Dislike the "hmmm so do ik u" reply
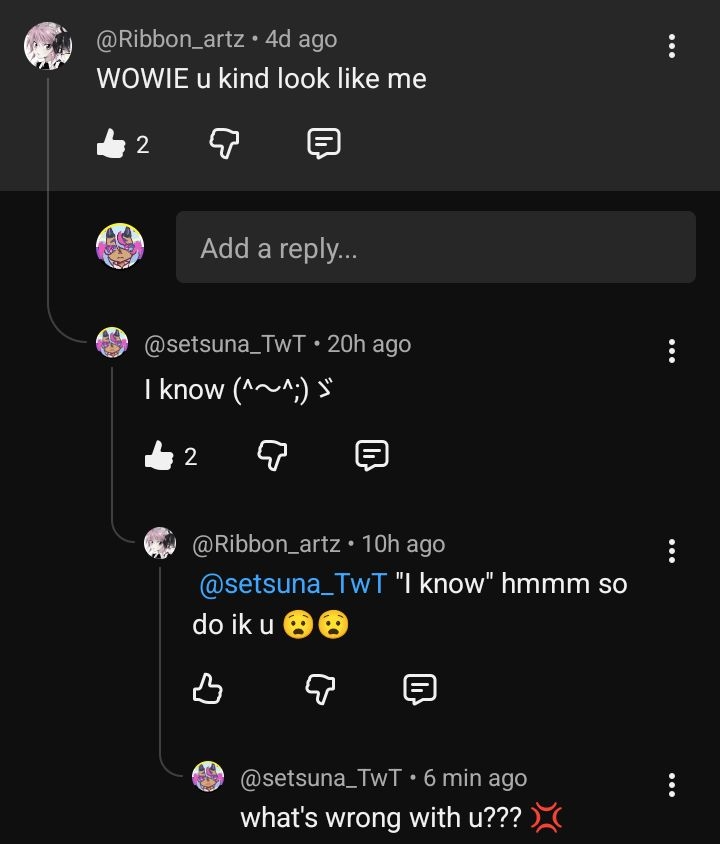The width and height of the screenshot is (720, 844). [320, 688]
